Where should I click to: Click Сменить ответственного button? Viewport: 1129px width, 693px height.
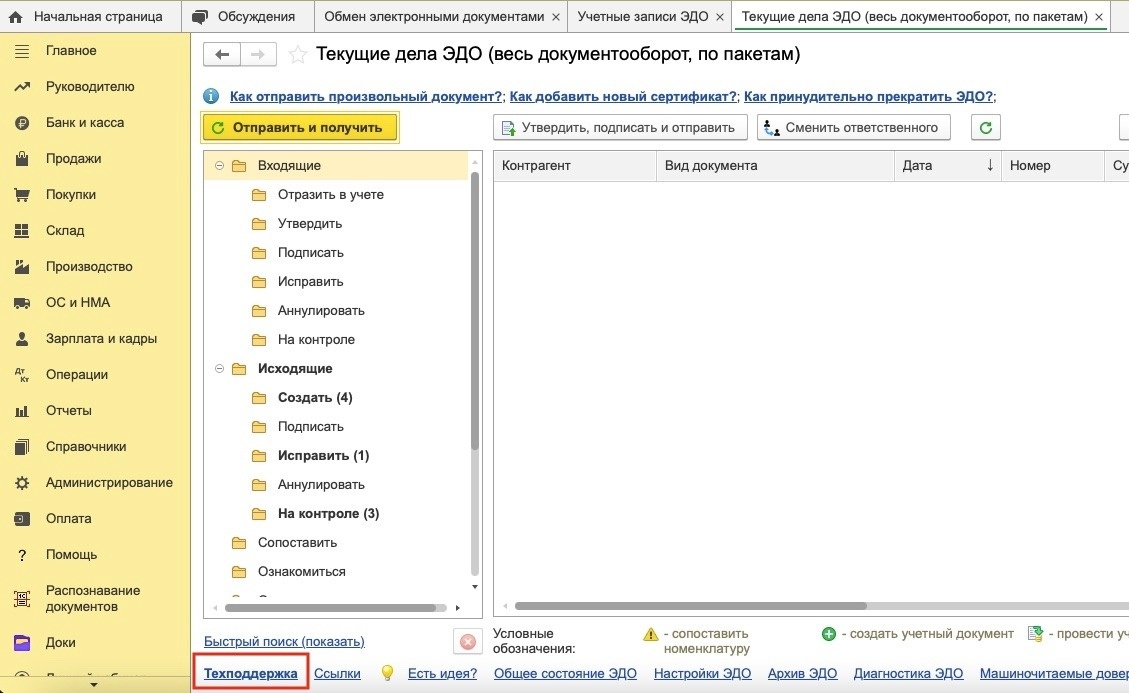pos(853,128)
